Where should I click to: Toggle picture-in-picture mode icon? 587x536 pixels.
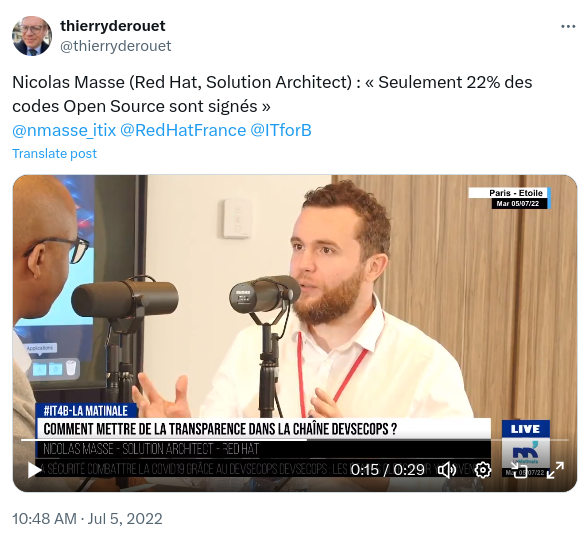(x=519, y=469)
